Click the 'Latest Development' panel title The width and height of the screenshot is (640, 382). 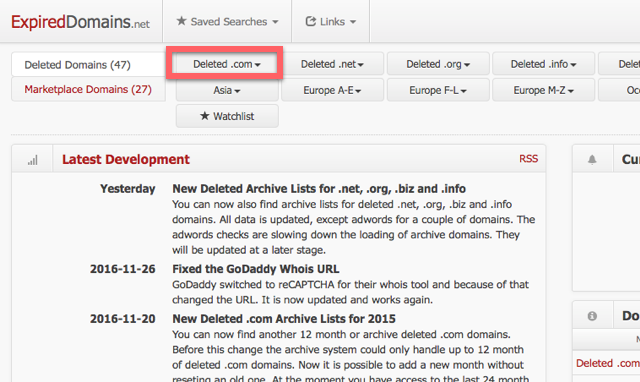point(126,159)
